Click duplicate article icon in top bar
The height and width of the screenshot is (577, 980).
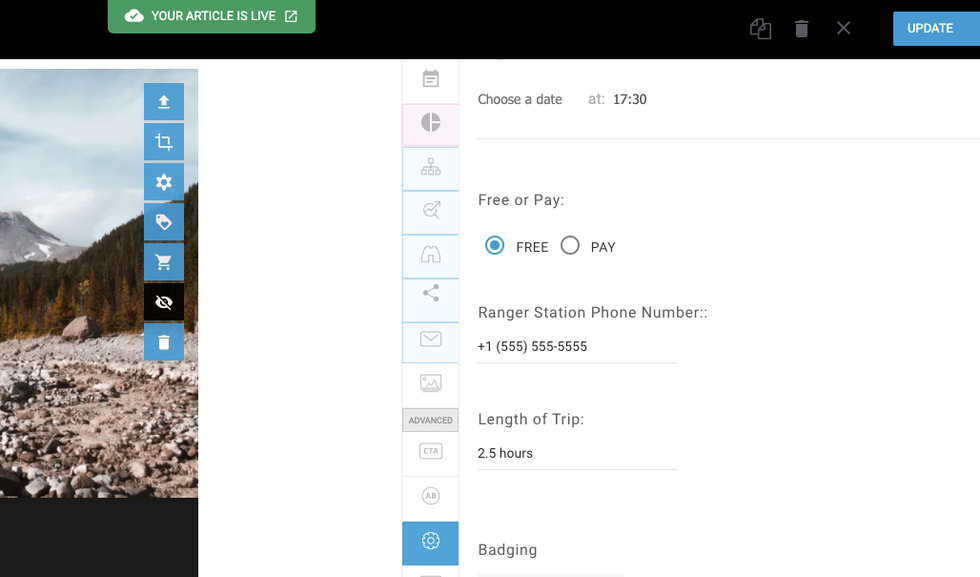click(x=760, y=29)
